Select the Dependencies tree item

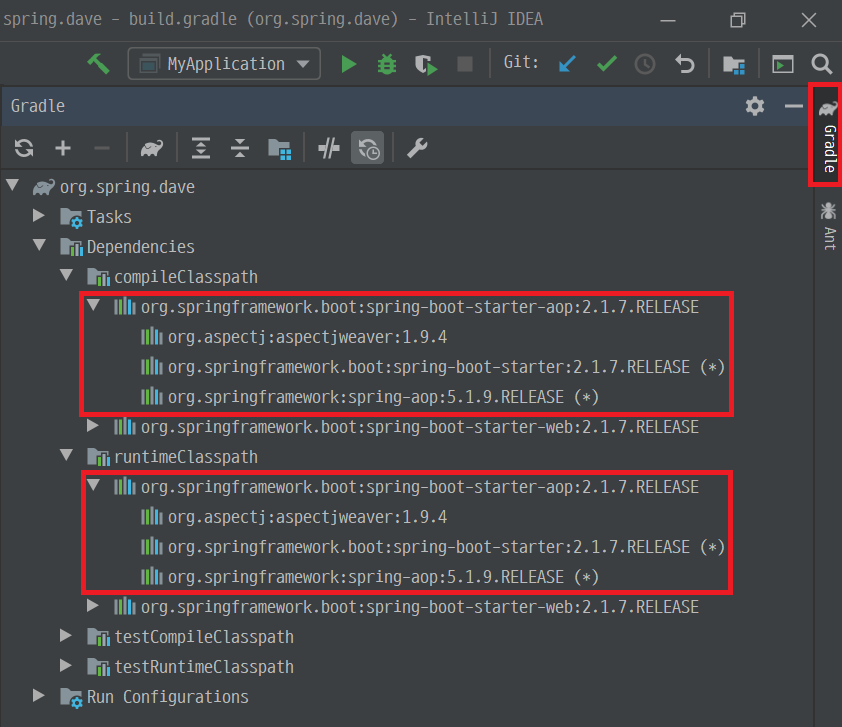141,247
